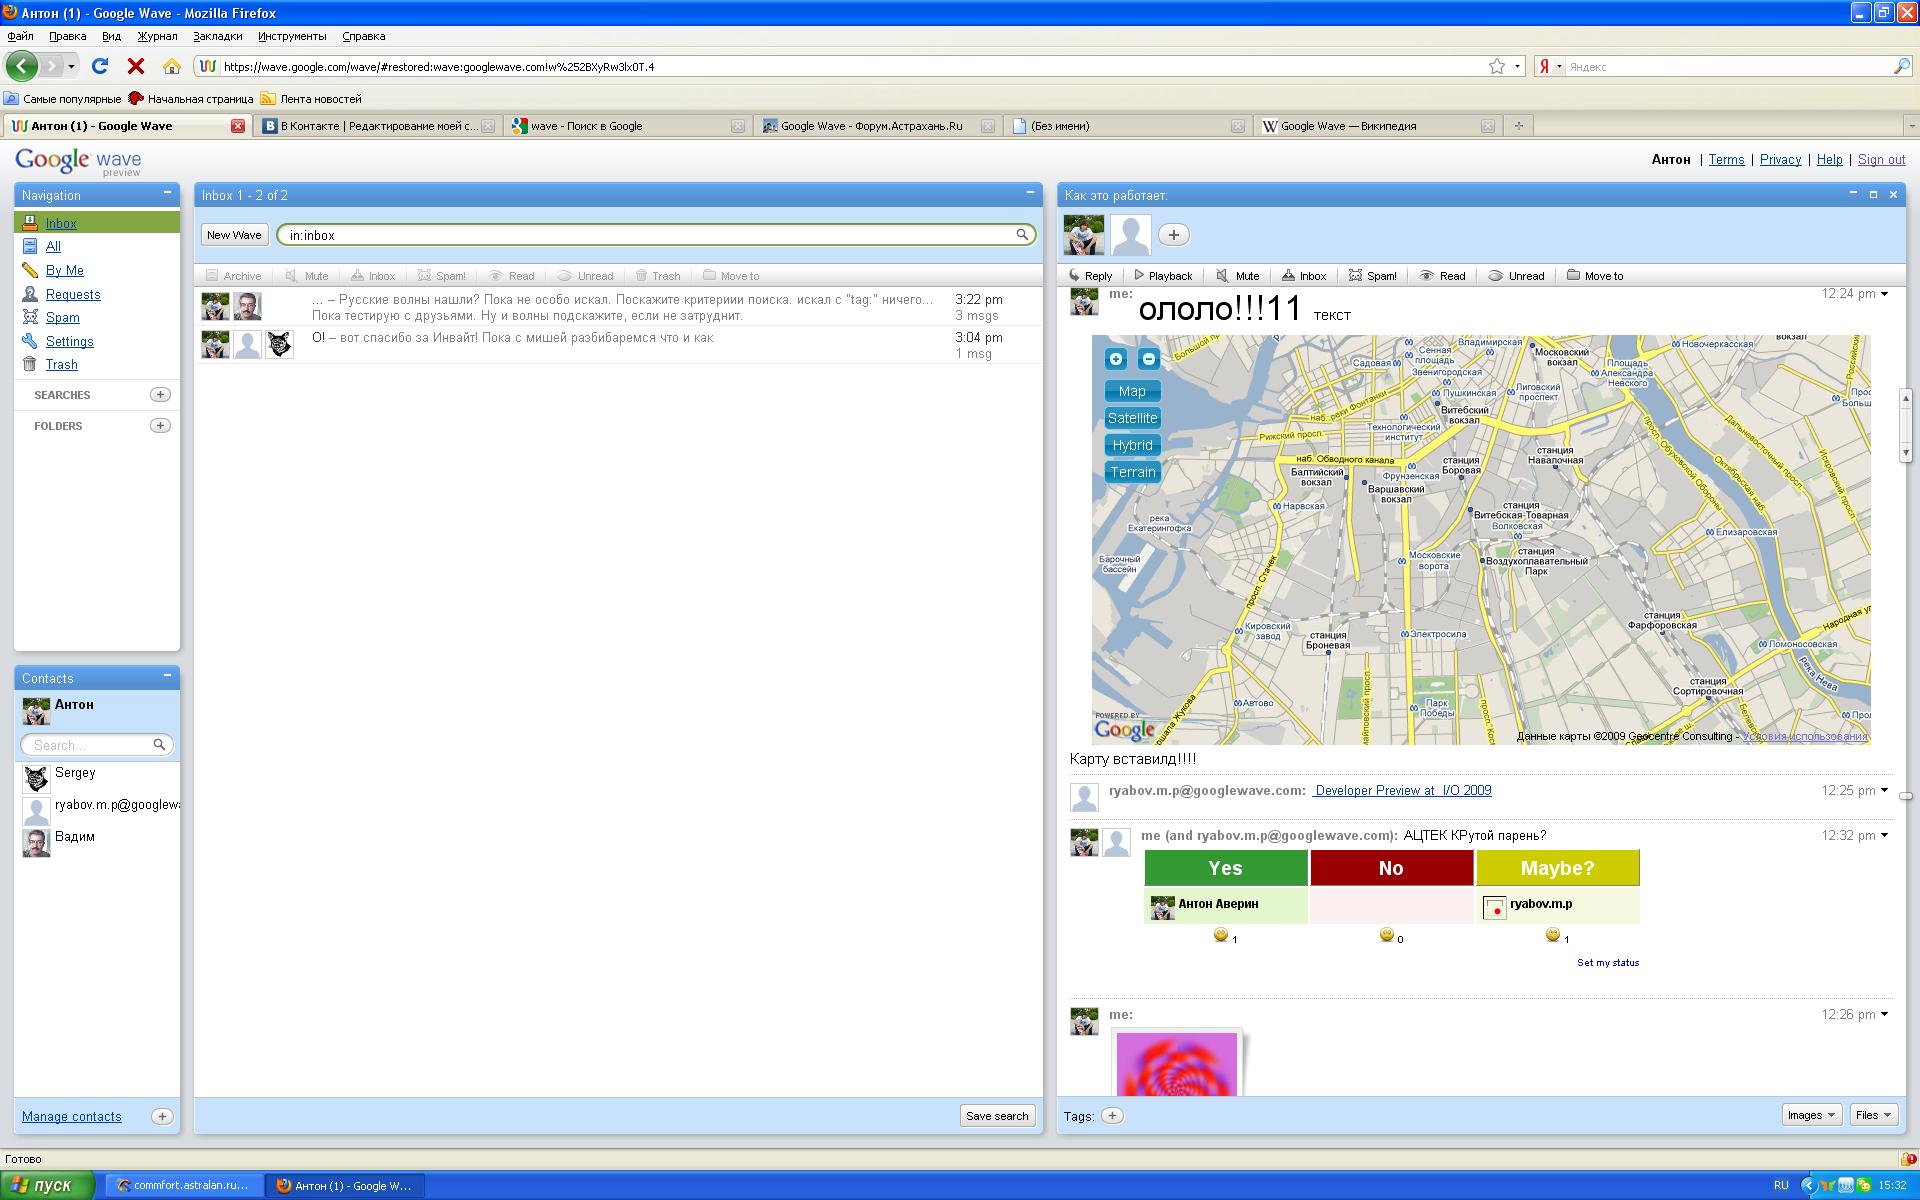Click the Firefox back navigation button

[22, 66]
